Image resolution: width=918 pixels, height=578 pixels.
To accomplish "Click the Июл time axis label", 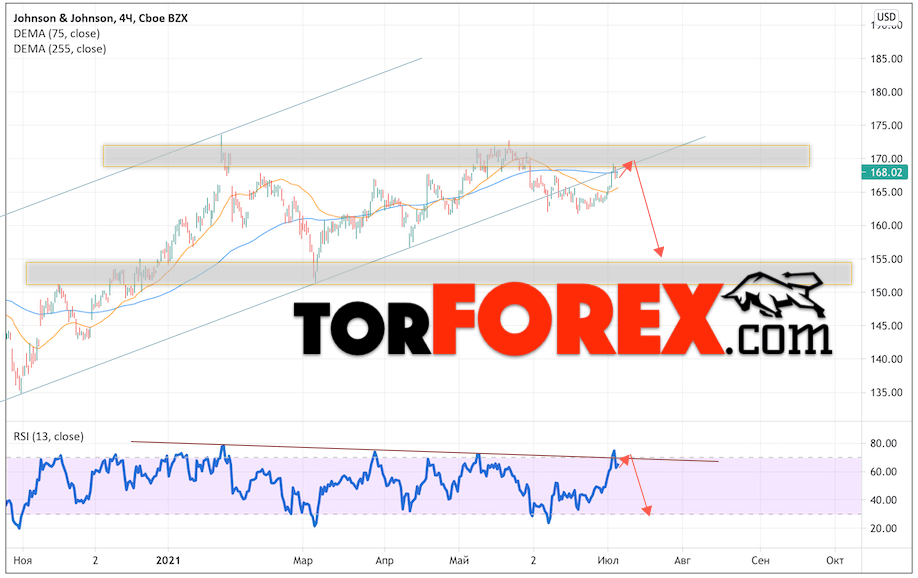I will click(608, 560).
